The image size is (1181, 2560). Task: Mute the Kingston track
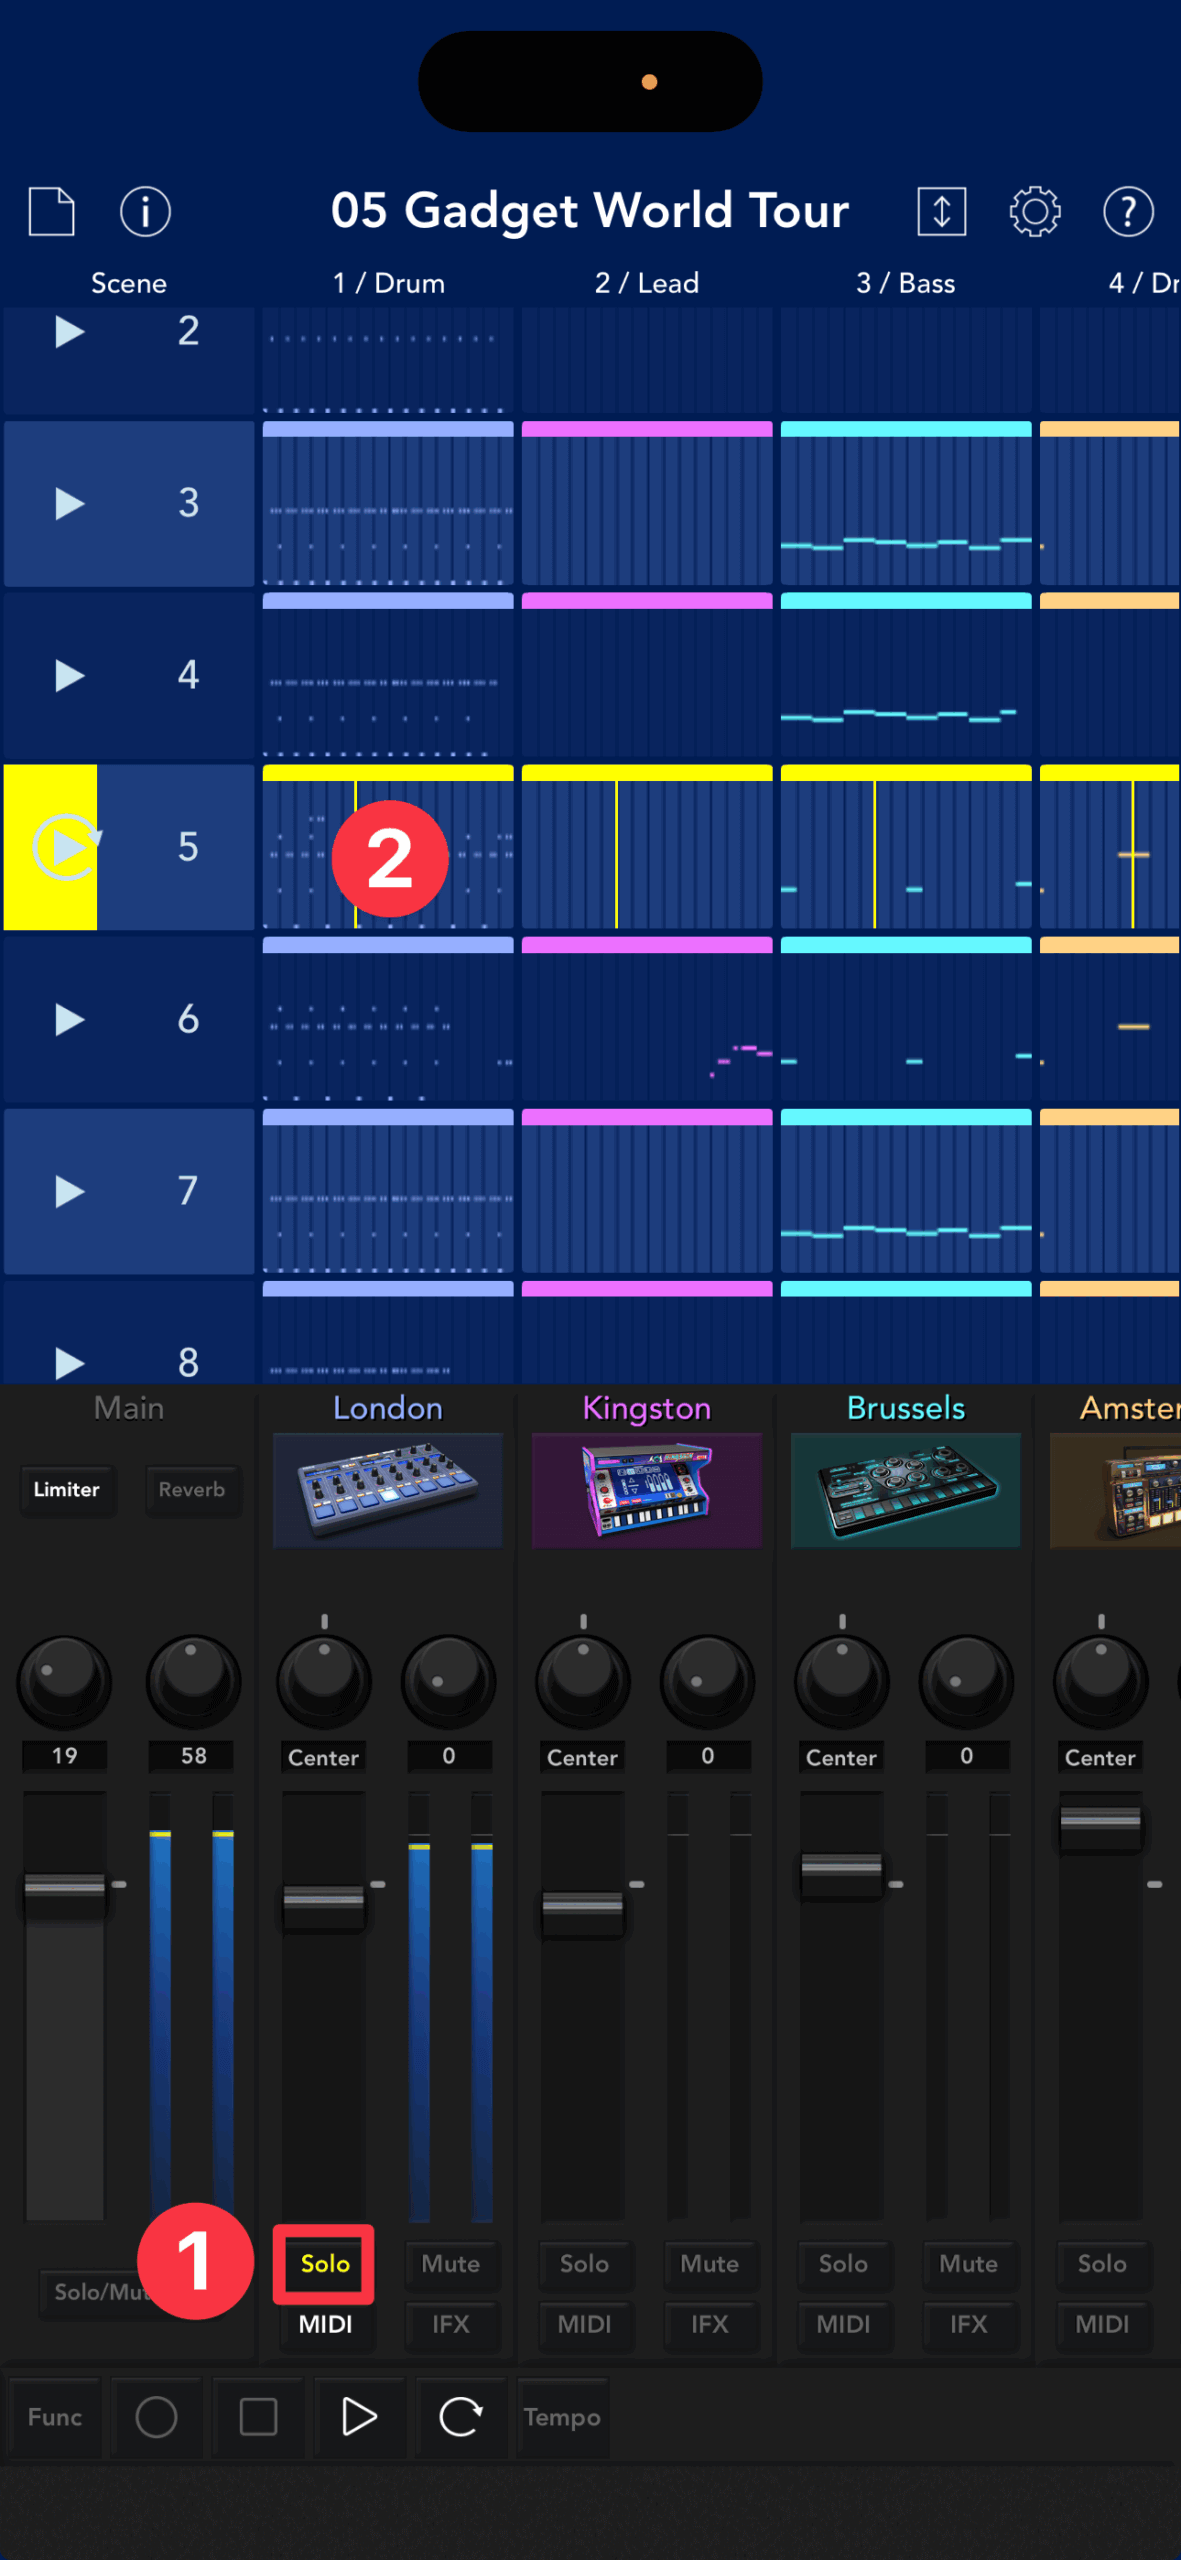pos(709,2263)
